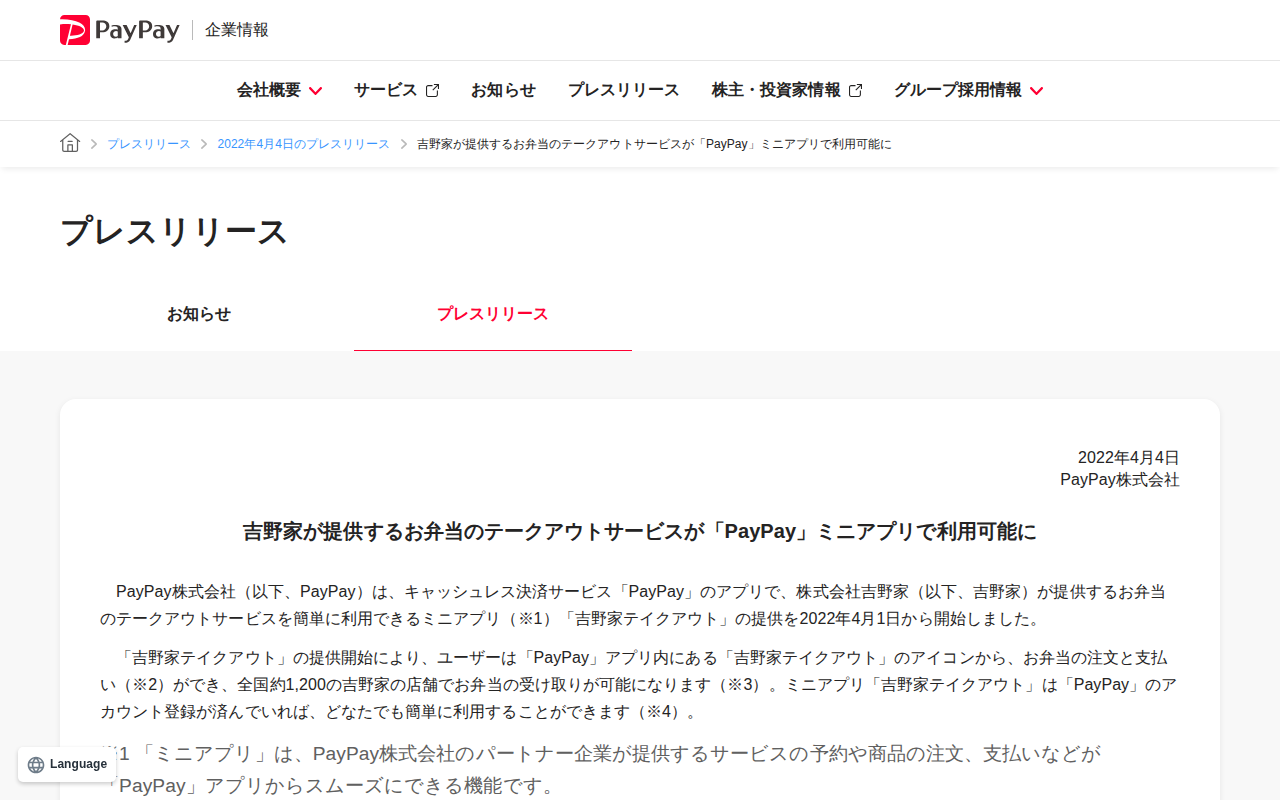
Task: Click PayPay株式会社 under the date
Action: point(1120,480)
